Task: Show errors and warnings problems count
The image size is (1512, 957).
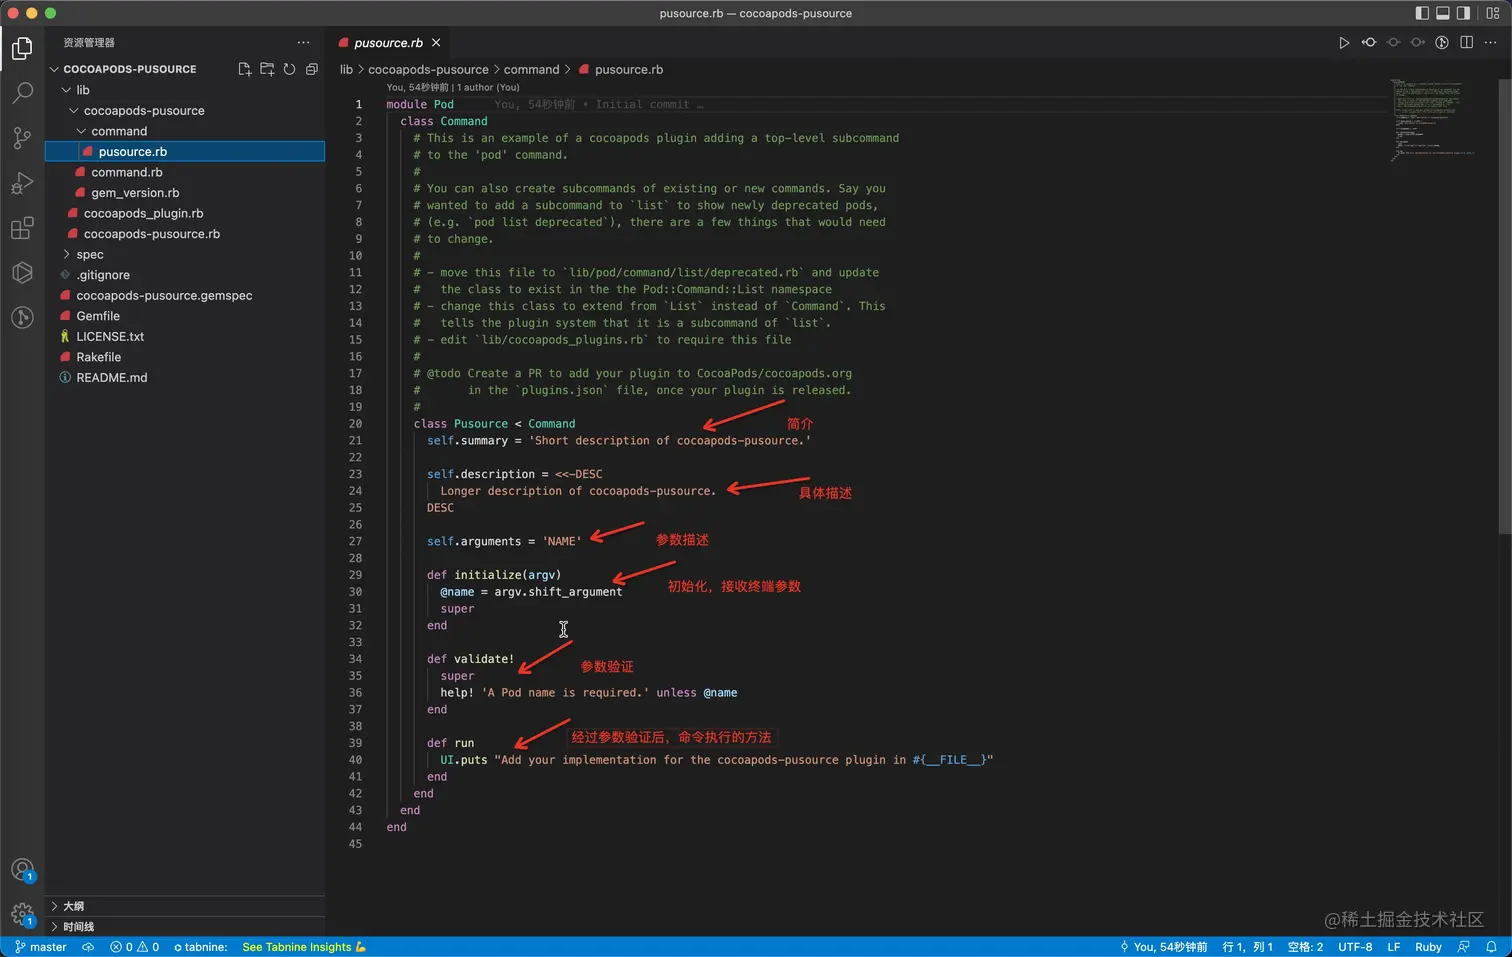Action: point(134,947)
